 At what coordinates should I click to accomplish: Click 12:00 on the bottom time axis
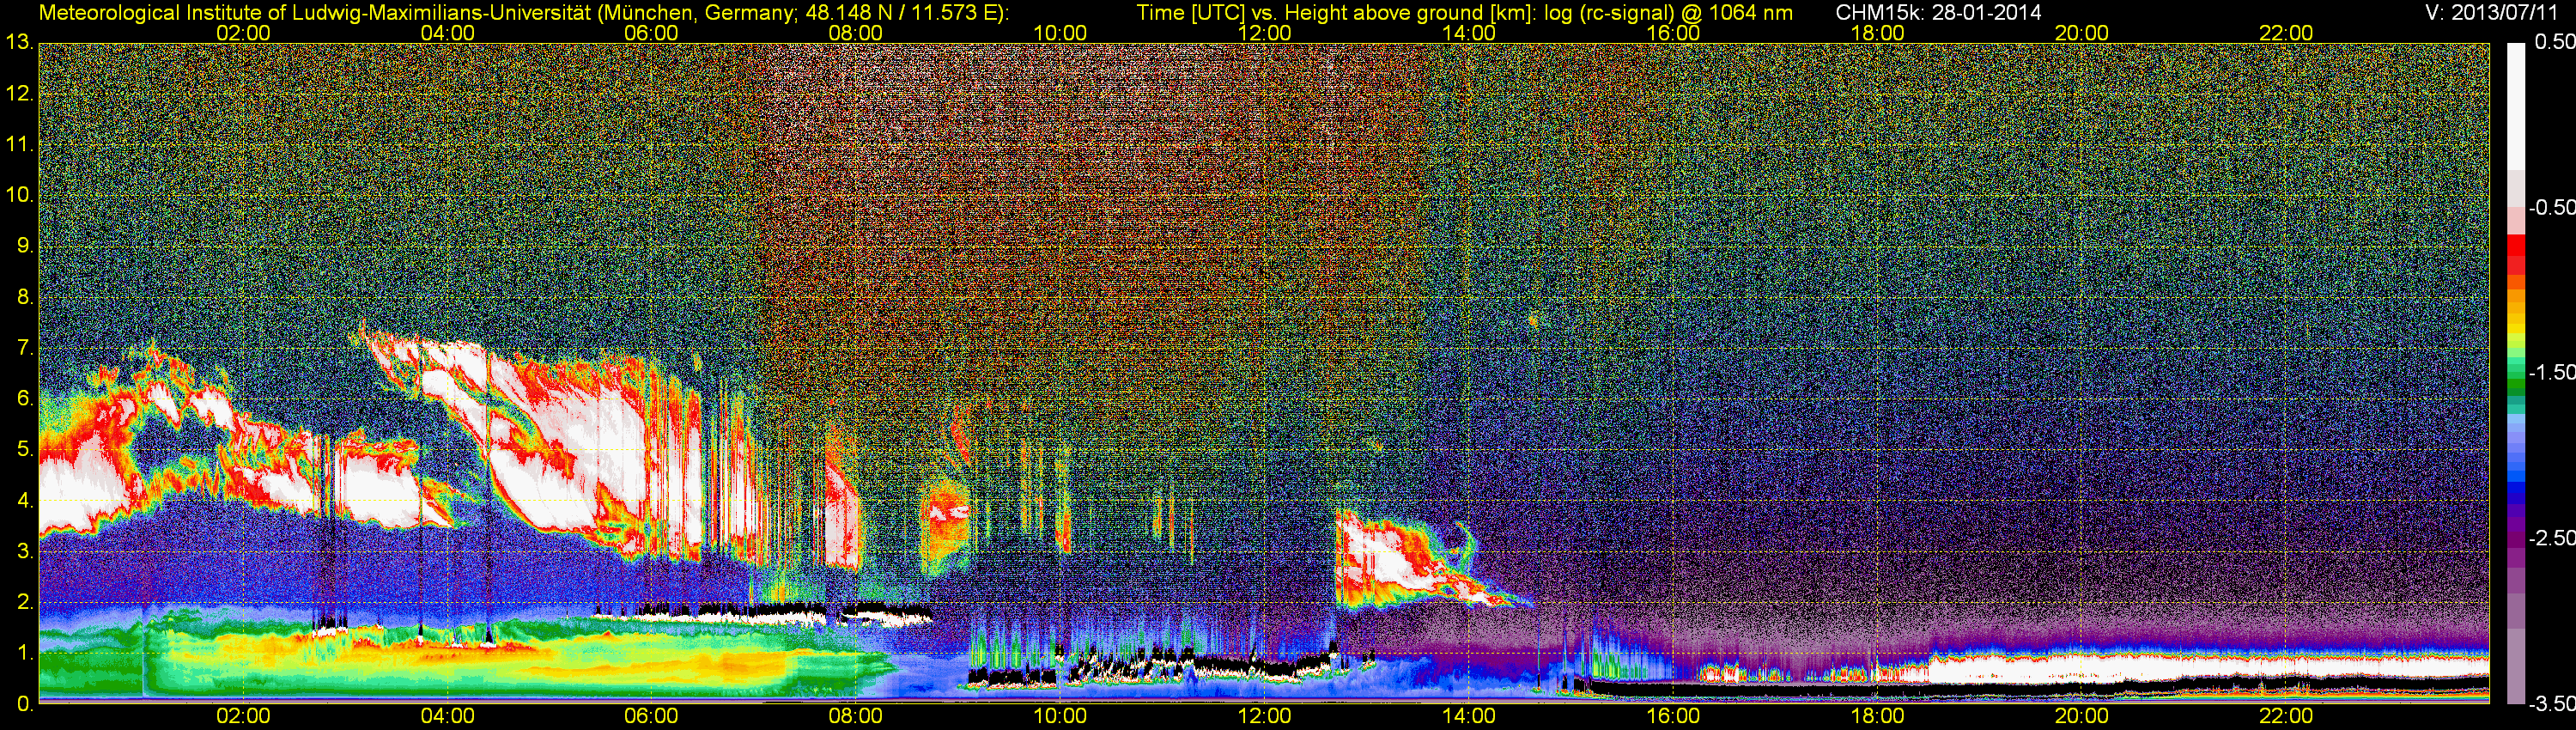point(1264,716)
